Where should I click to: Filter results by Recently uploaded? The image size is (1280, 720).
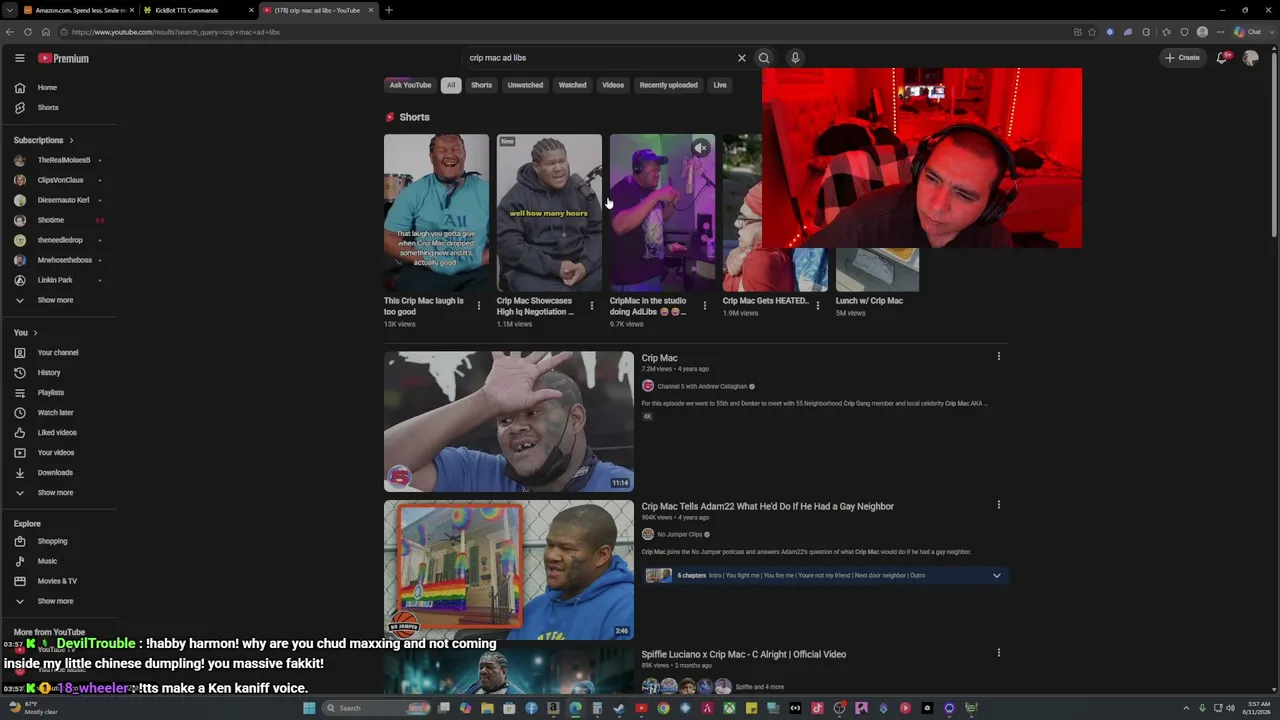[668, 85]
